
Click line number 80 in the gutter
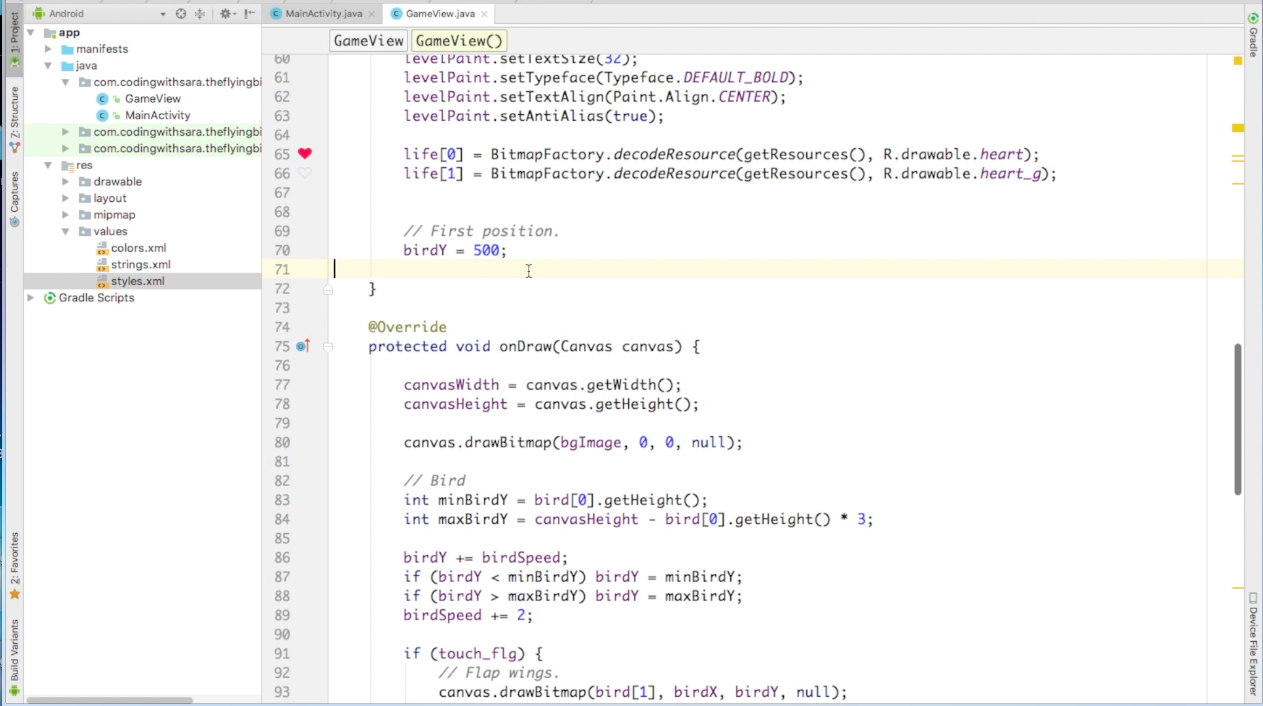(281, 442)
